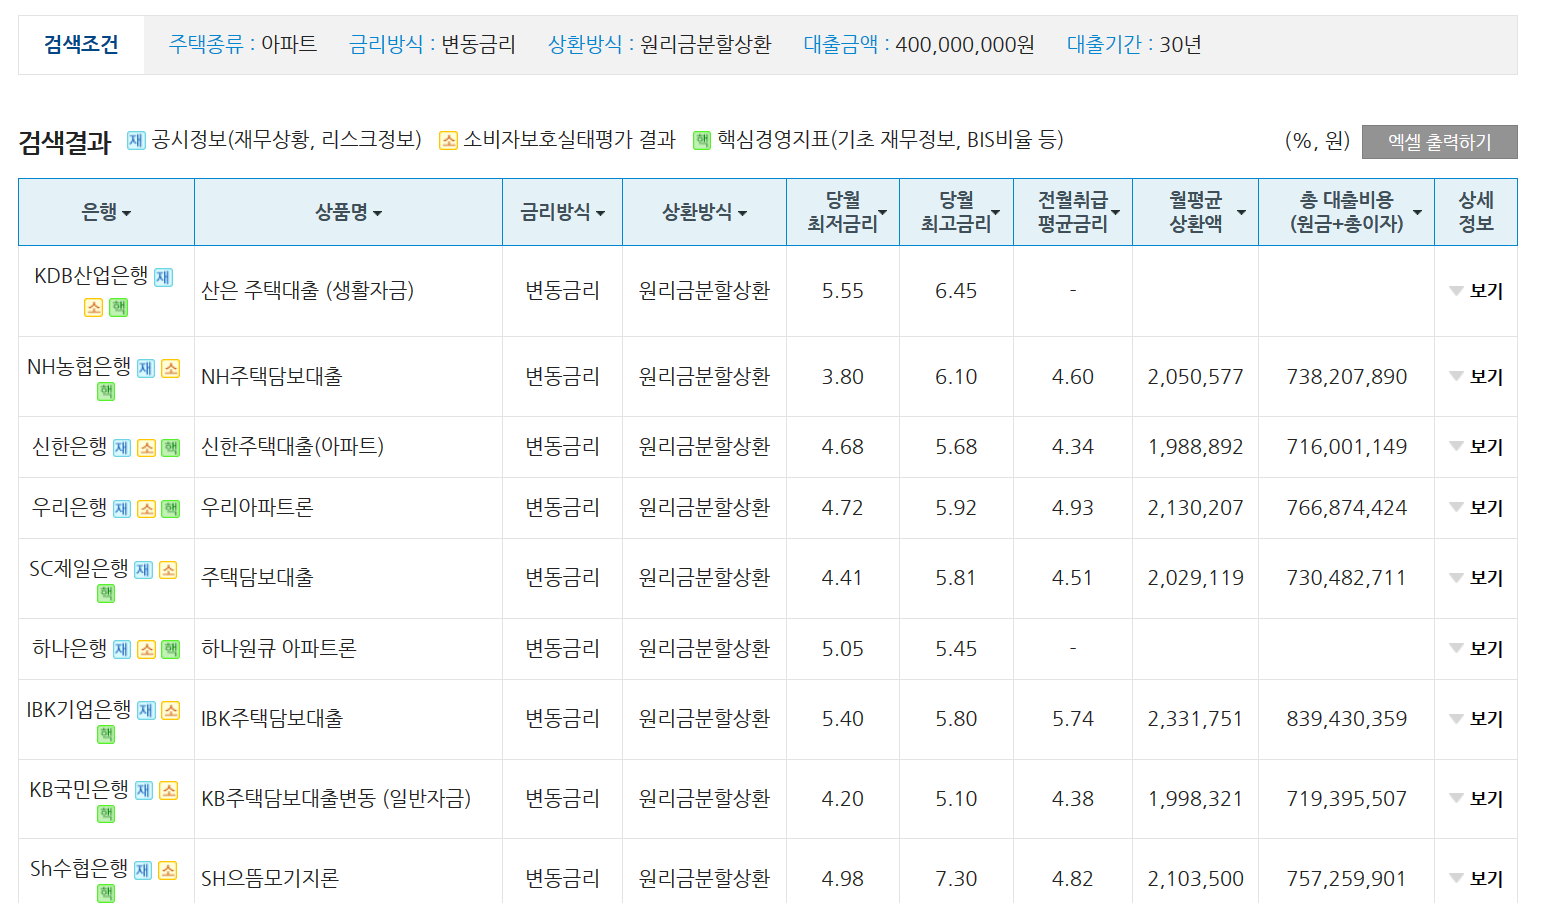
Task: View 신한은행 소 evaluation result icon
Action: click(147, 448)
